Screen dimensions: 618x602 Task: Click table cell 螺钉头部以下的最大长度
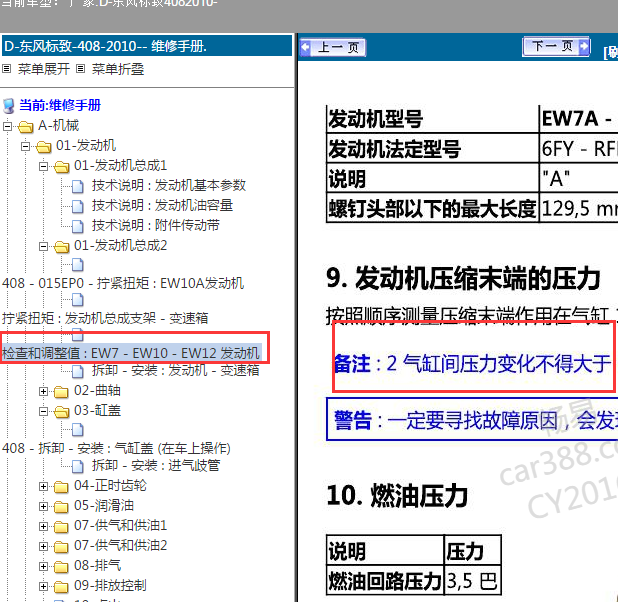pos(432,208)
